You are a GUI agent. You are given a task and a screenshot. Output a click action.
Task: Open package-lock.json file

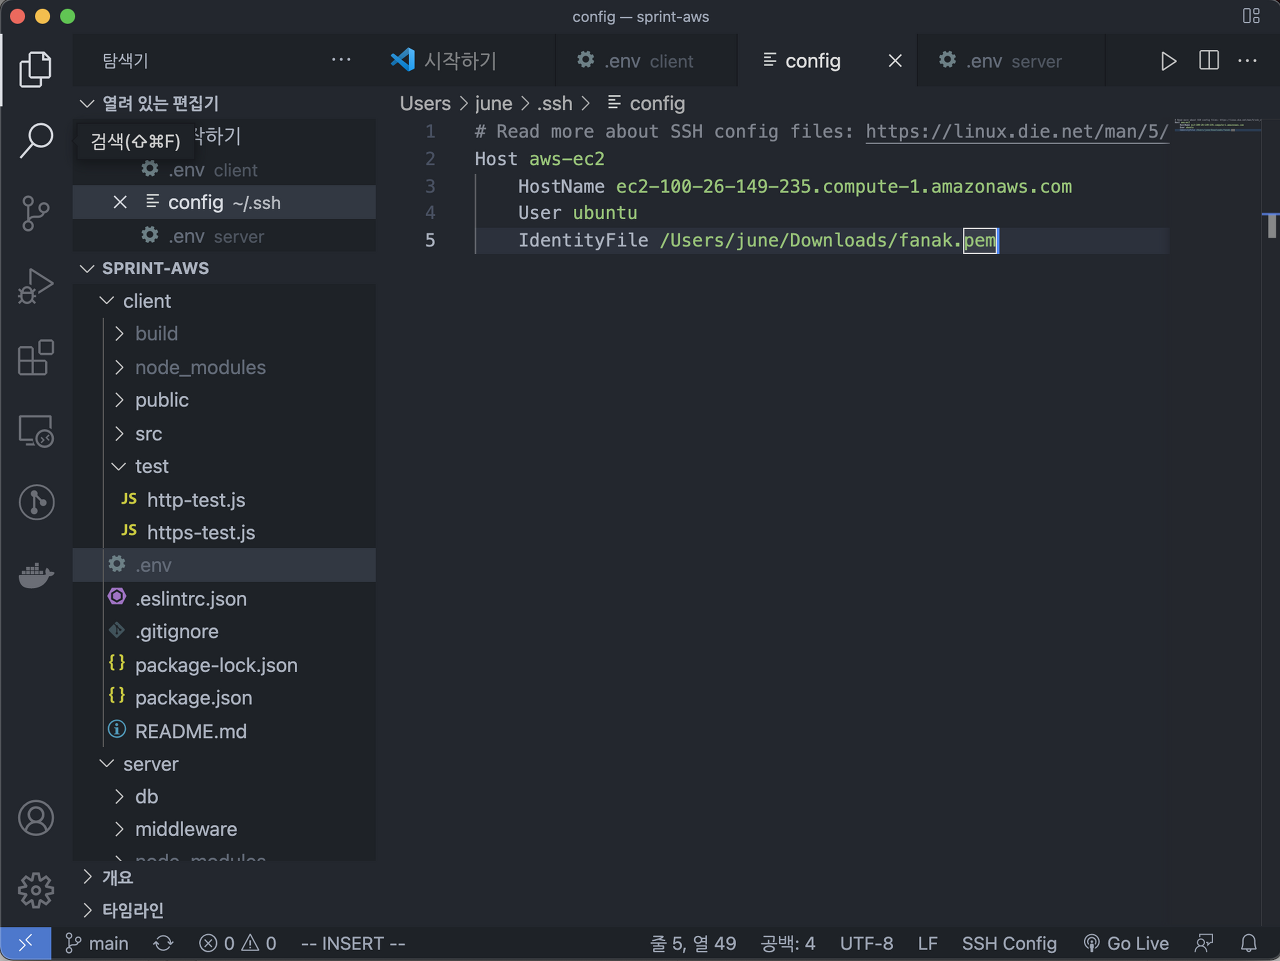225,665
